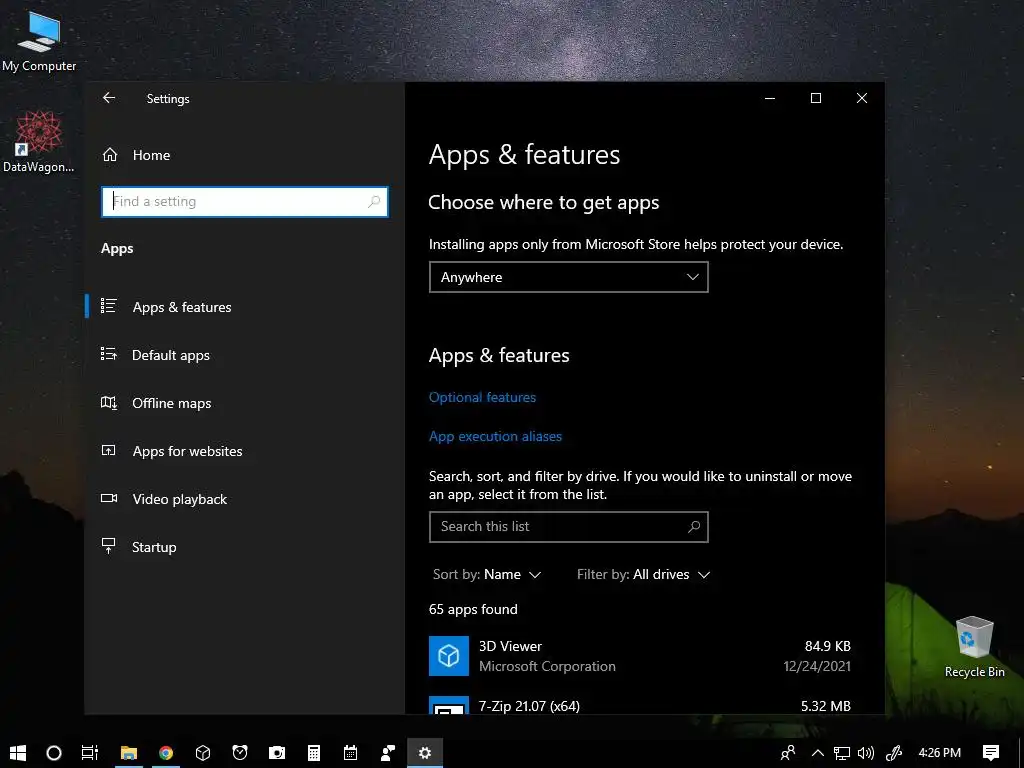Launch File Explorer from the taskbar
The image size is (1024, 768).
click(129, 753)
